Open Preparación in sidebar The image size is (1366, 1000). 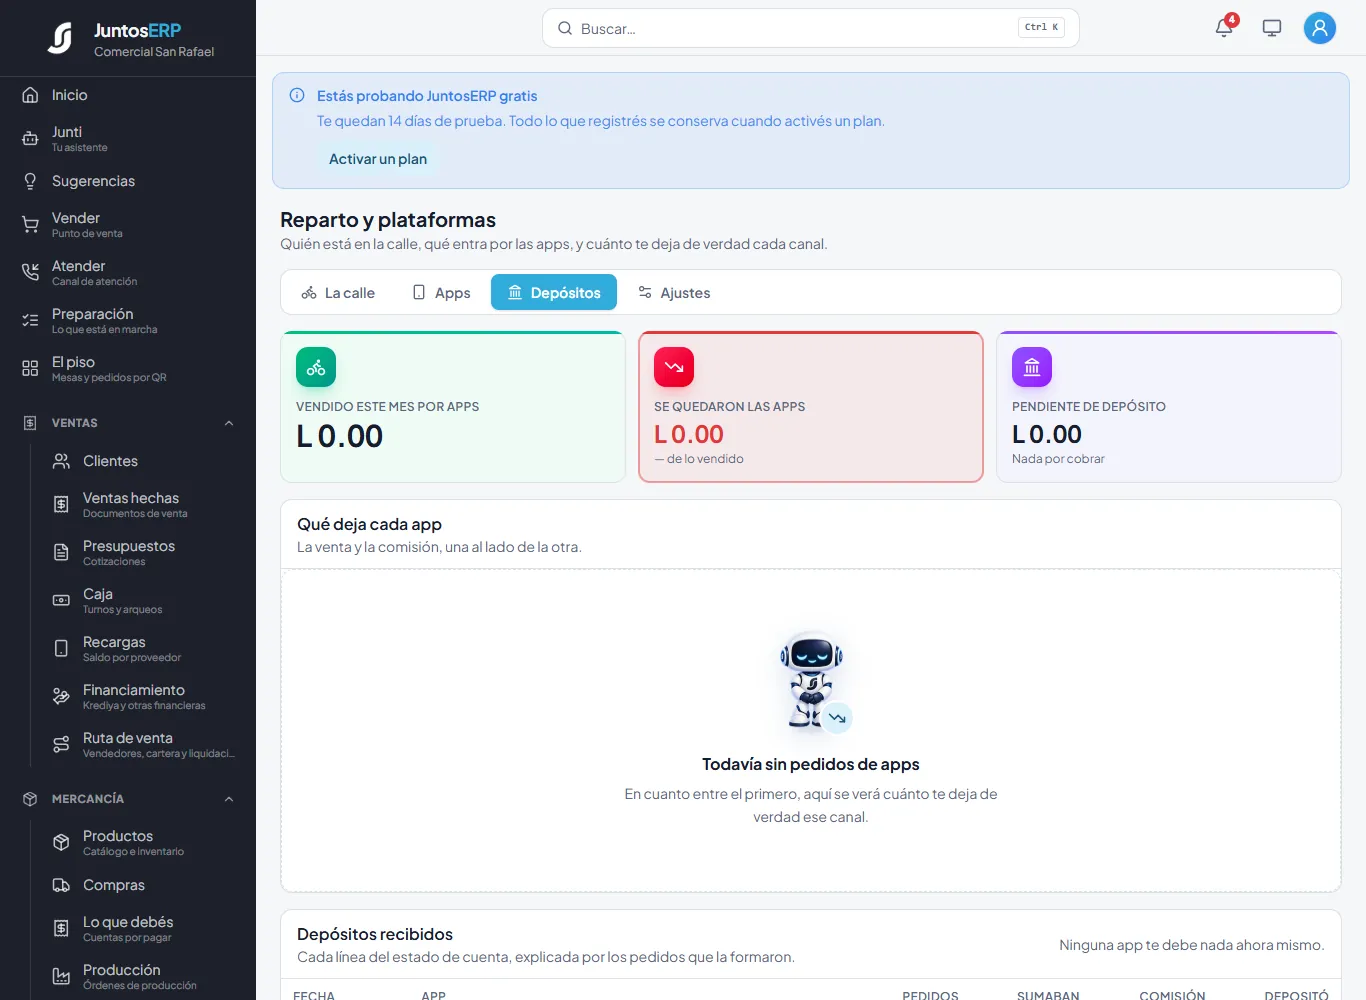click(128, 321)
